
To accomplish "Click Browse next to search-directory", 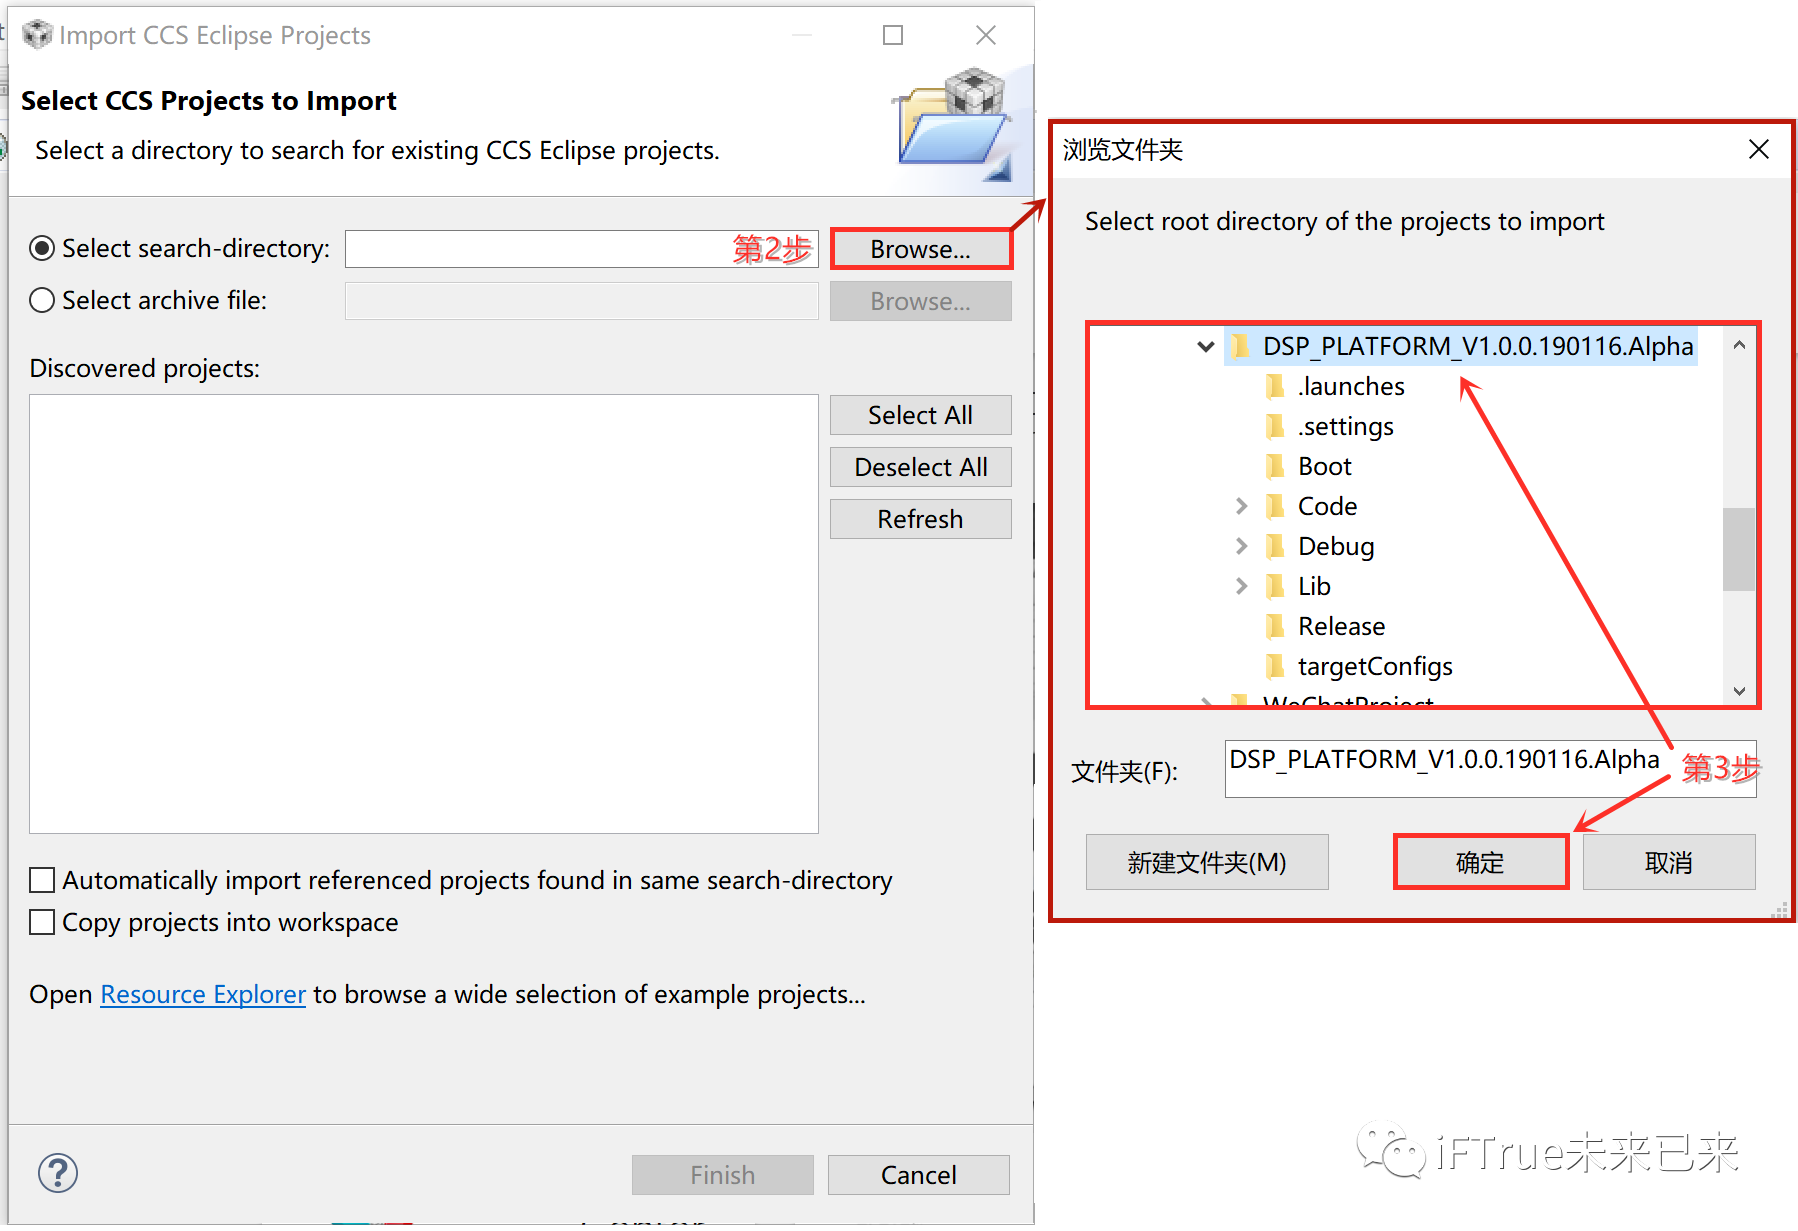I will coord(920,249).
